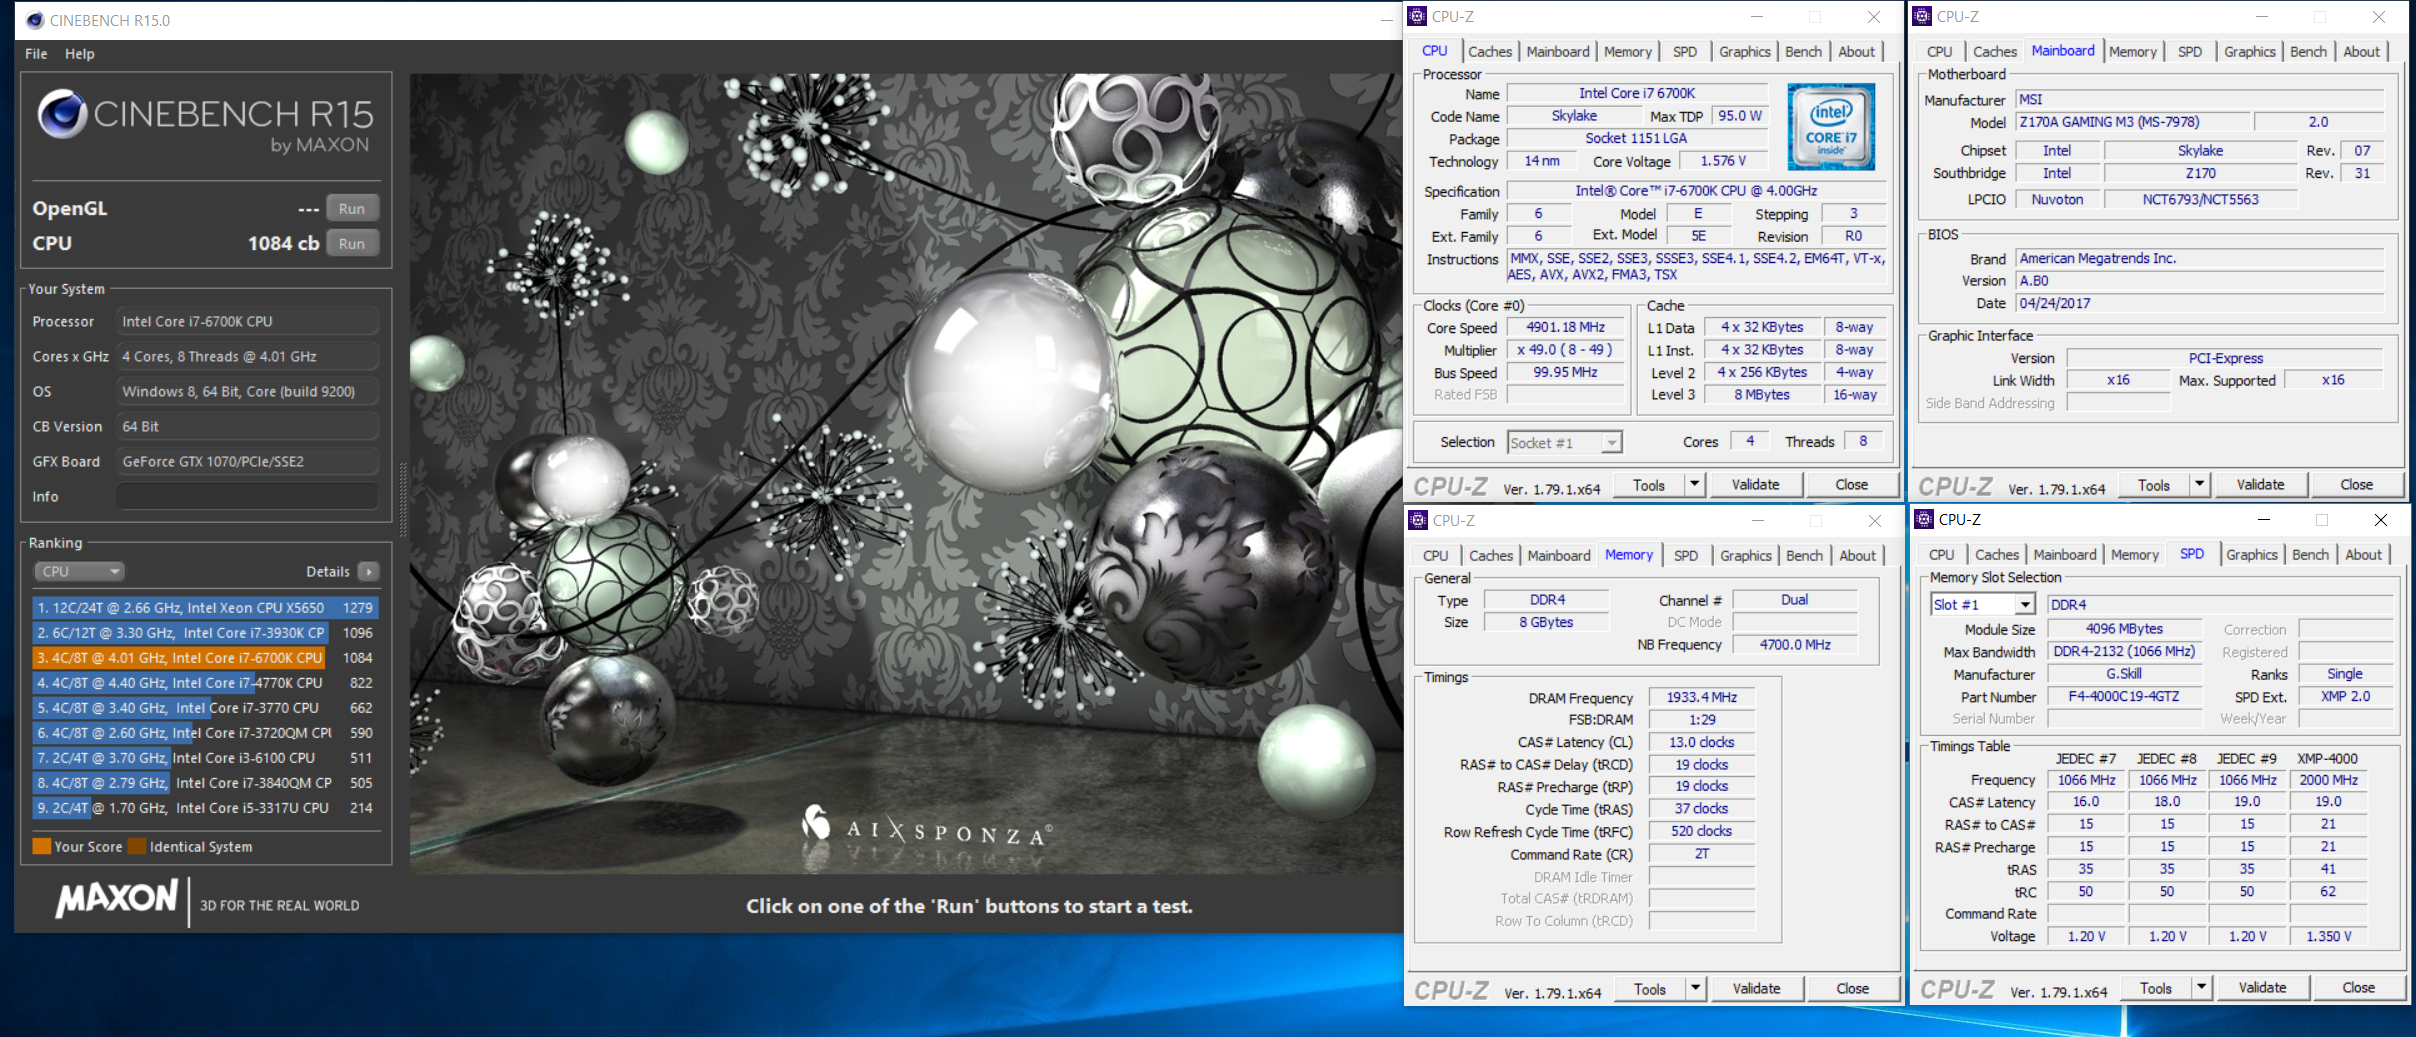Viewport: 2416px width, 1037px height.
Task: Click the Cinebench rendered scene image
Action: [905, 473]
